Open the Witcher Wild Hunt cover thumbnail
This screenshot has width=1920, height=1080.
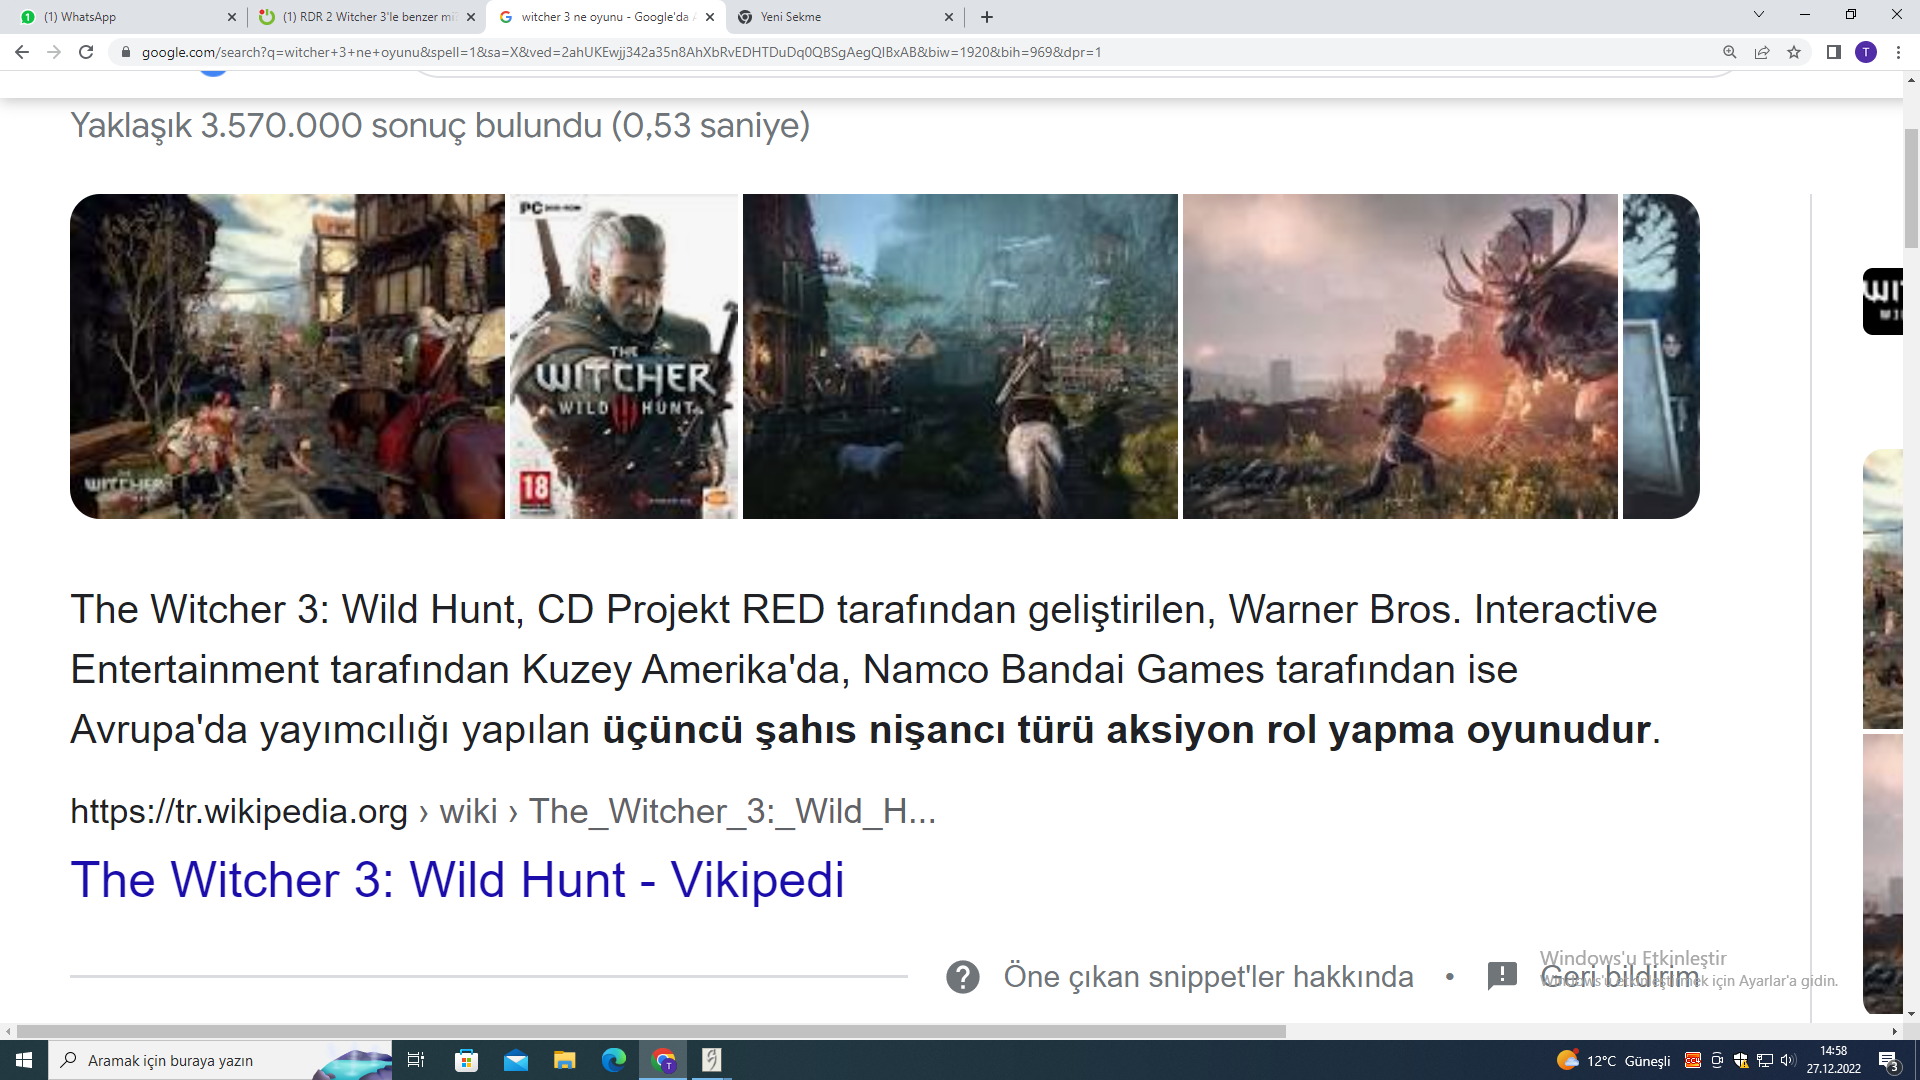point(624,356)
